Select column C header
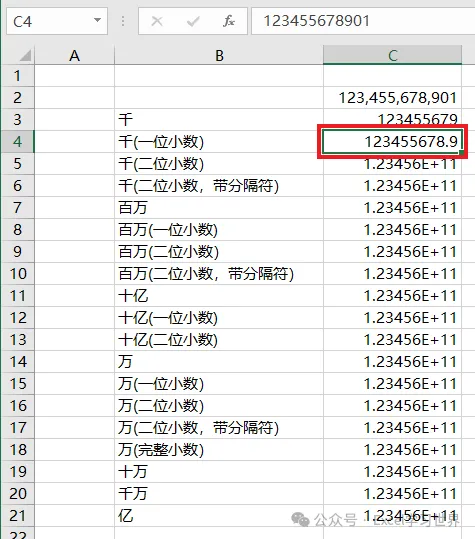 (393, 55)
